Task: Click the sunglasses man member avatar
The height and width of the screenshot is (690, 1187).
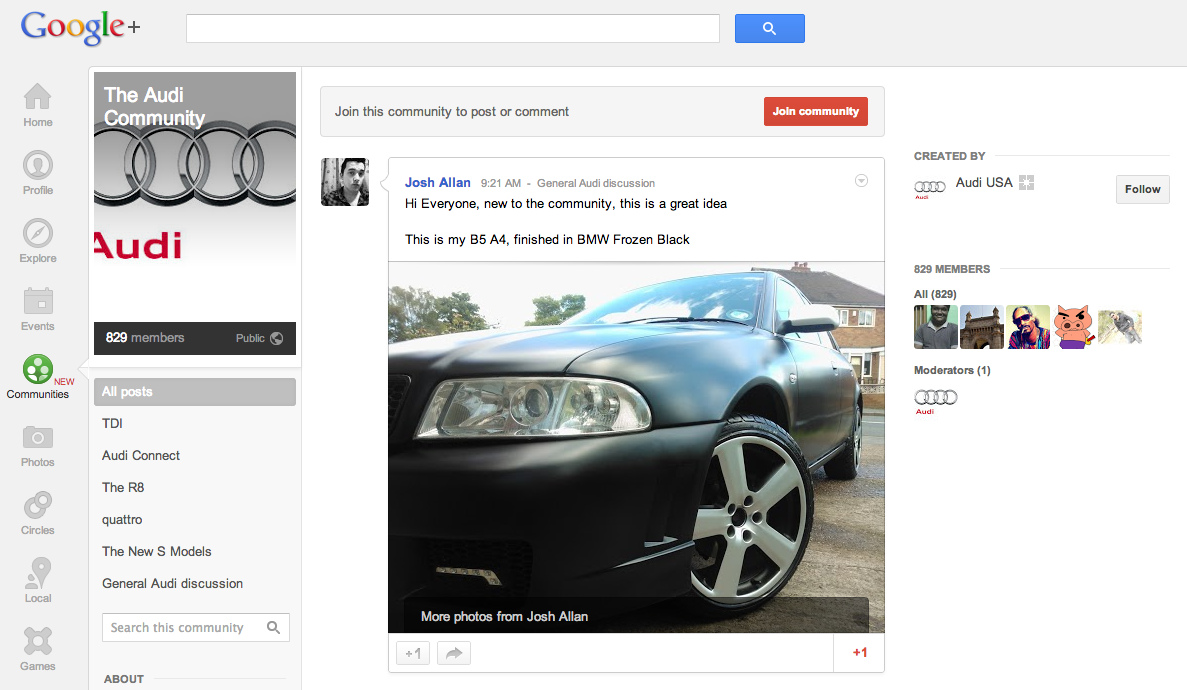Action: 1028,326
